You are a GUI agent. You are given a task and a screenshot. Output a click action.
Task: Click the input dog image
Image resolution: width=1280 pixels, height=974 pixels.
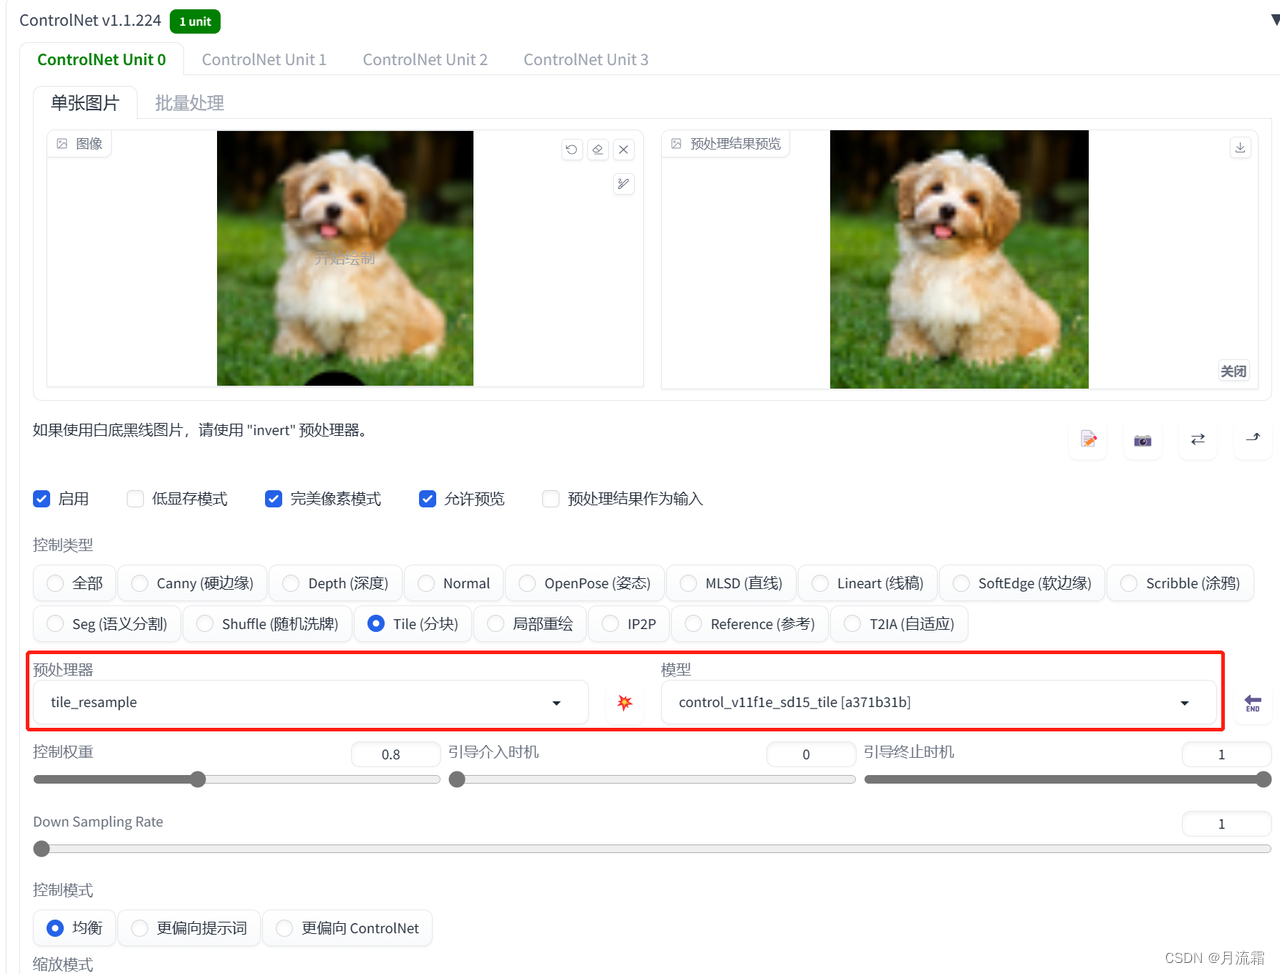[345, 258]
